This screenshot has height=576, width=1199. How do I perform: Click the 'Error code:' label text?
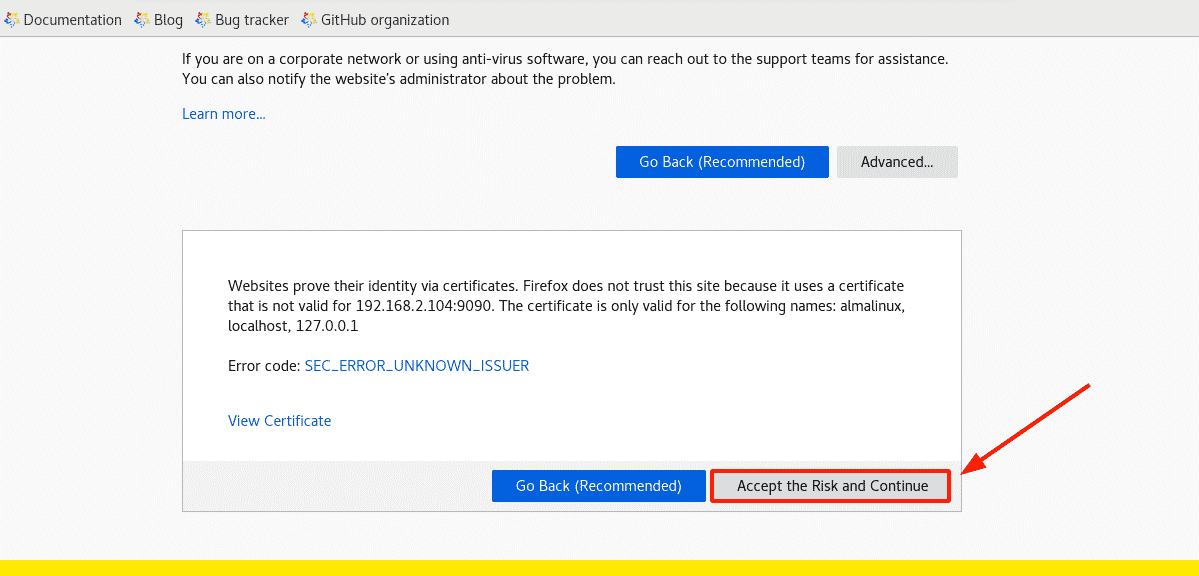265,366
